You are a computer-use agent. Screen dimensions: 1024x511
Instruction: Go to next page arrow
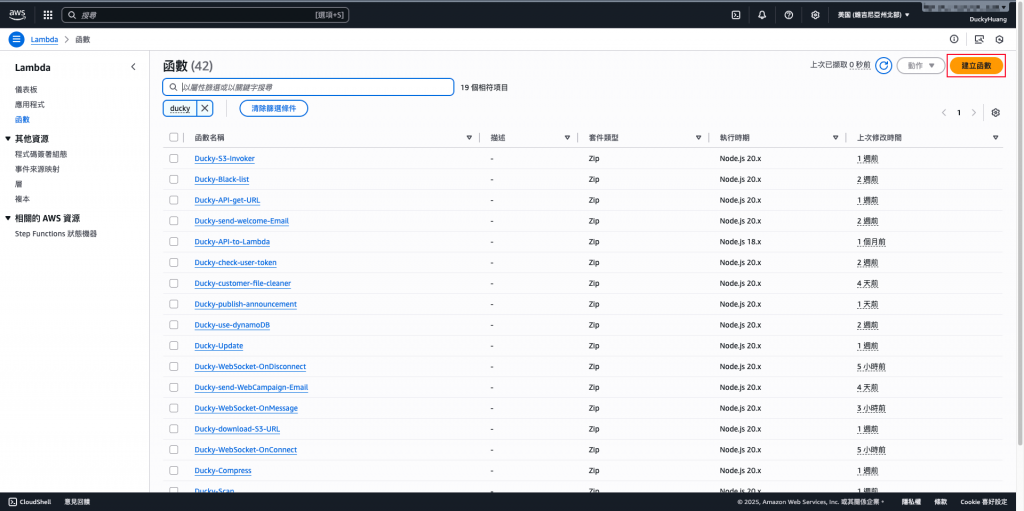pyautogui.click(x=974, y=112)
